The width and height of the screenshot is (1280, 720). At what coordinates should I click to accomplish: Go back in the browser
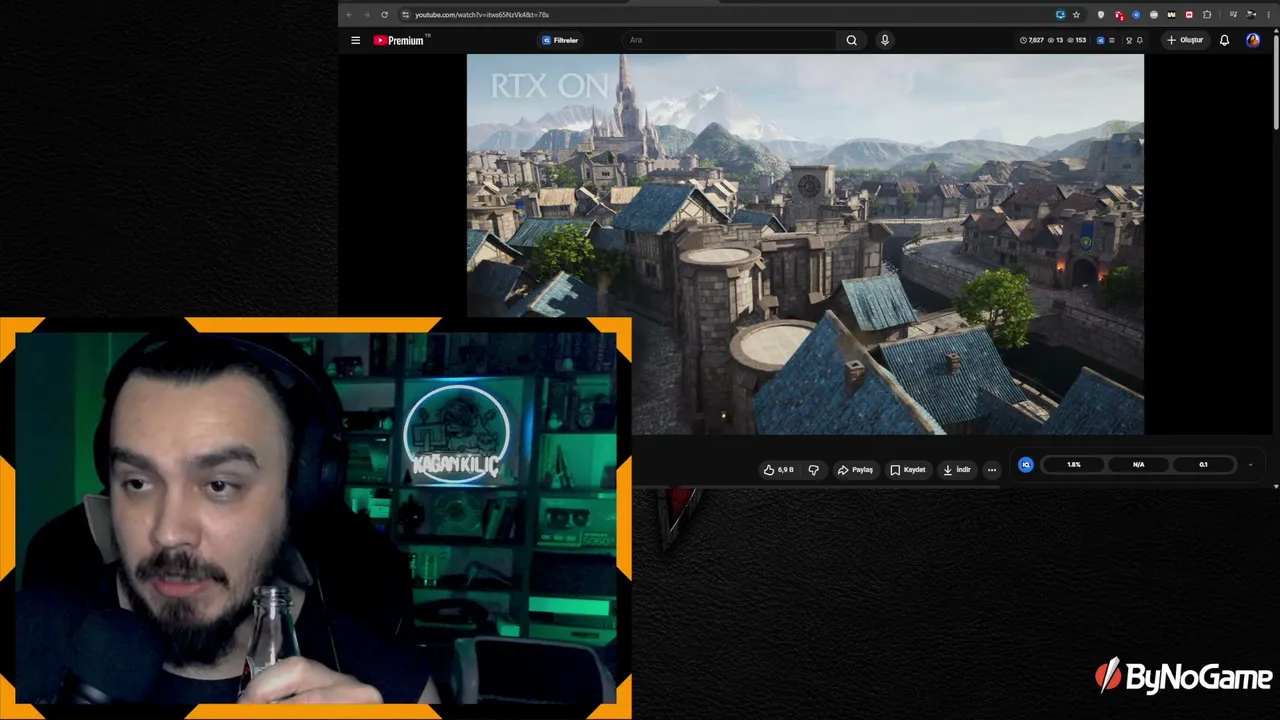click(348, 15)
